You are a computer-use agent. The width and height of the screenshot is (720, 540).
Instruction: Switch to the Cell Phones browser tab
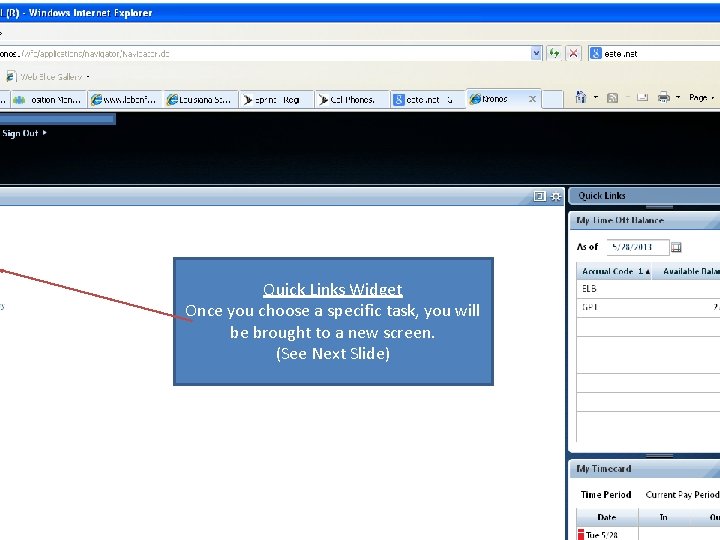[352, 100]
